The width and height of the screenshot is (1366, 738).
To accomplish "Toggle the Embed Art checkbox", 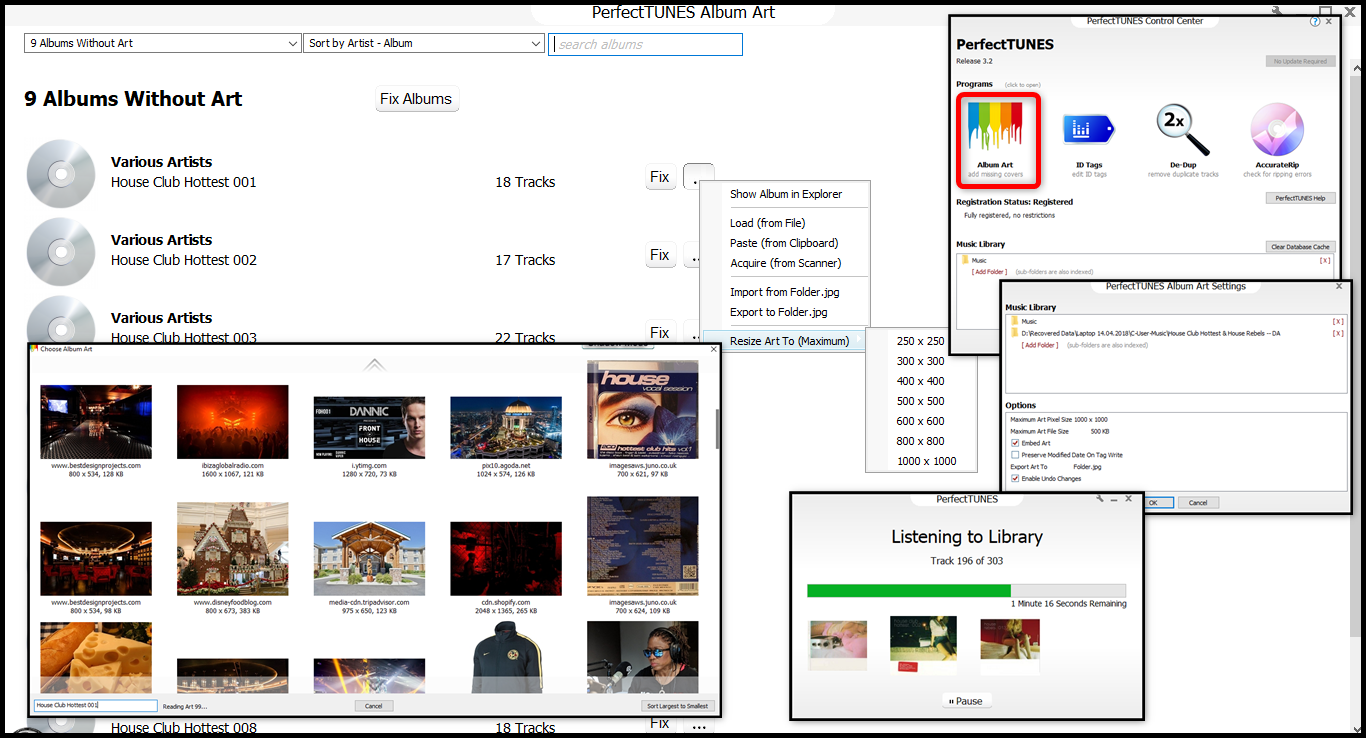I will point(1016,443).
